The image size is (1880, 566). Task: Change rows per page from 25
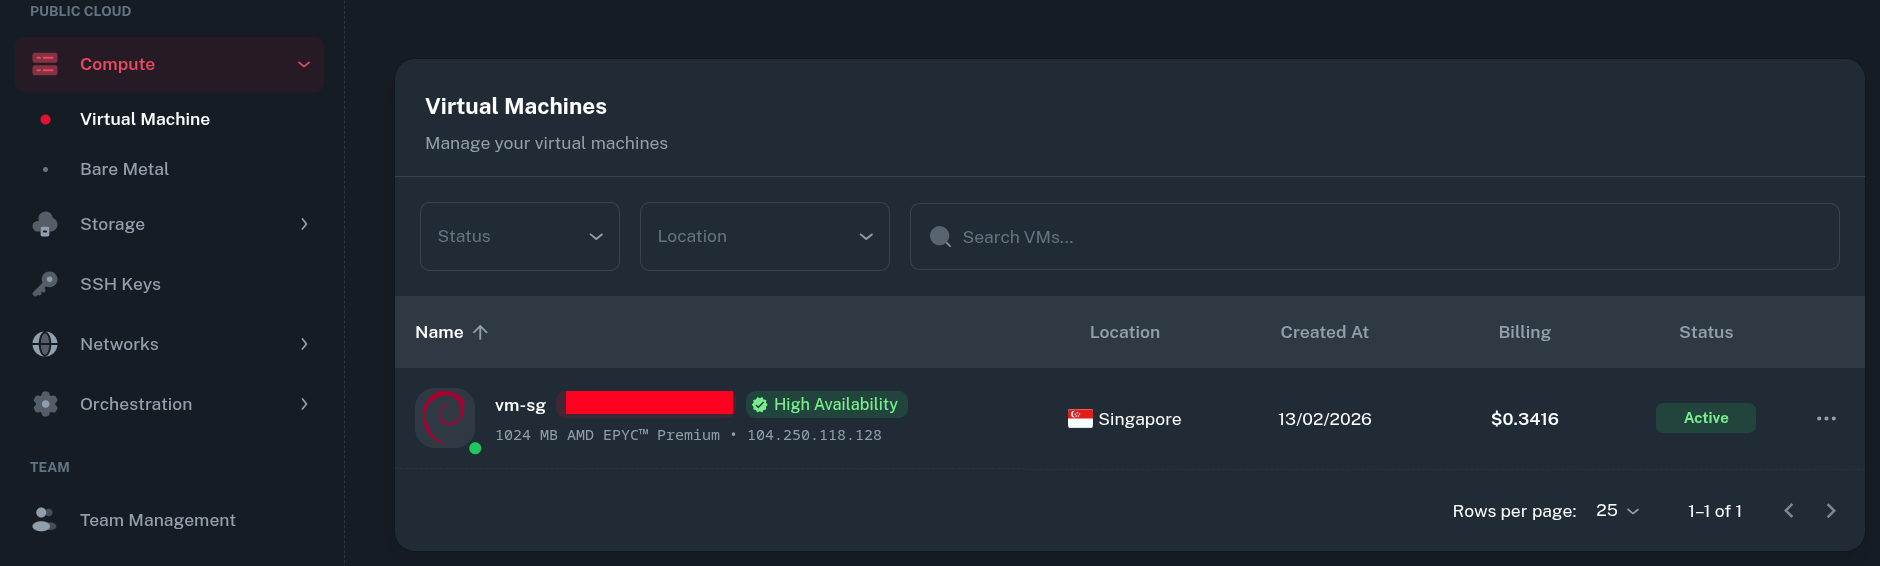pyautogui.click(x=1617, y=511)
